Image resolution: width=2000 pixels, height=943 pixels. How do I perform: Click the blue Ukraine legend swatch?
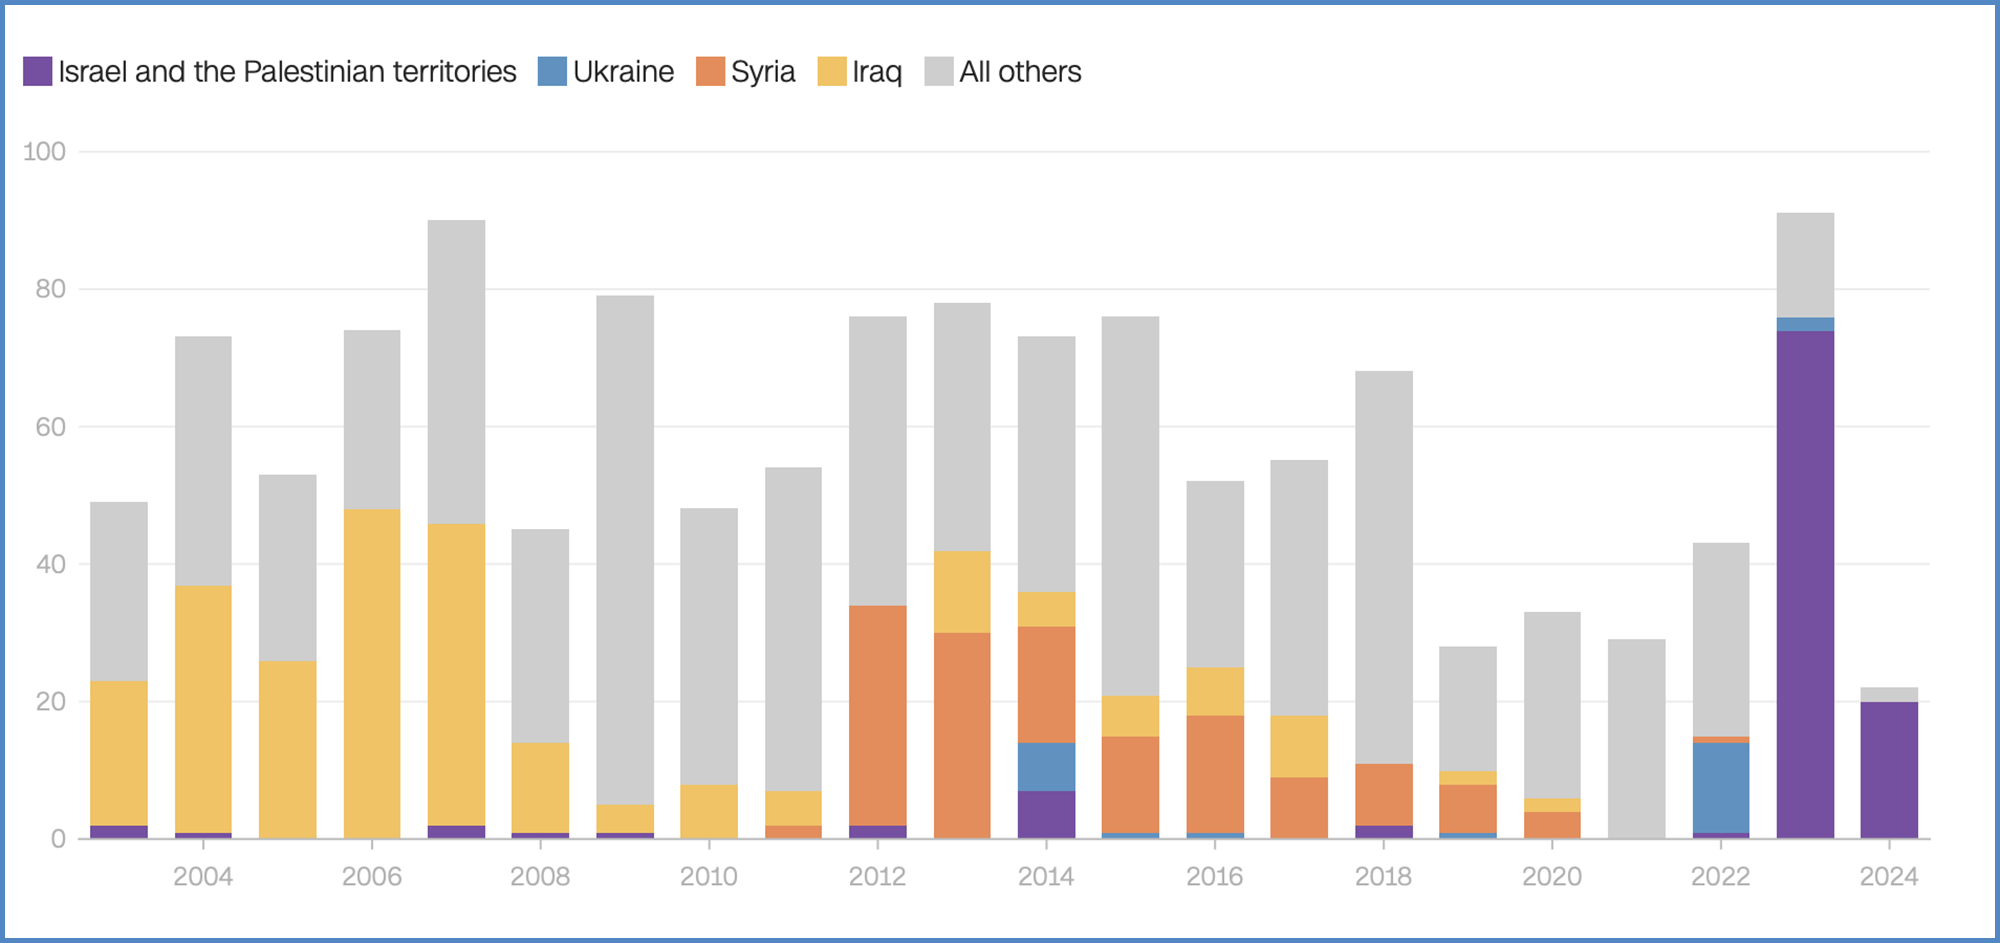pyautogui.click(x=552, y=72)
